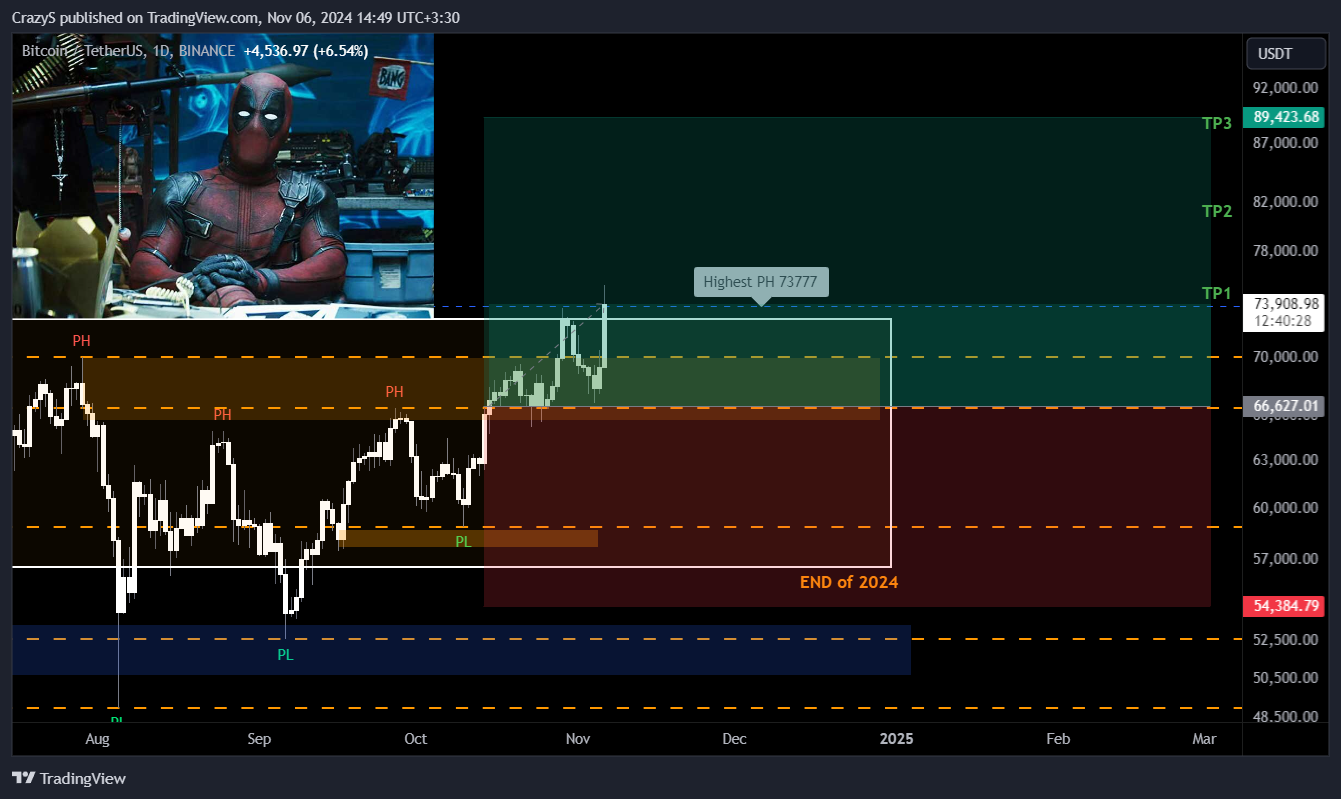Click the Sep label on time axis
Viewport: 1341px width, 799px height.
pos(259,739)
